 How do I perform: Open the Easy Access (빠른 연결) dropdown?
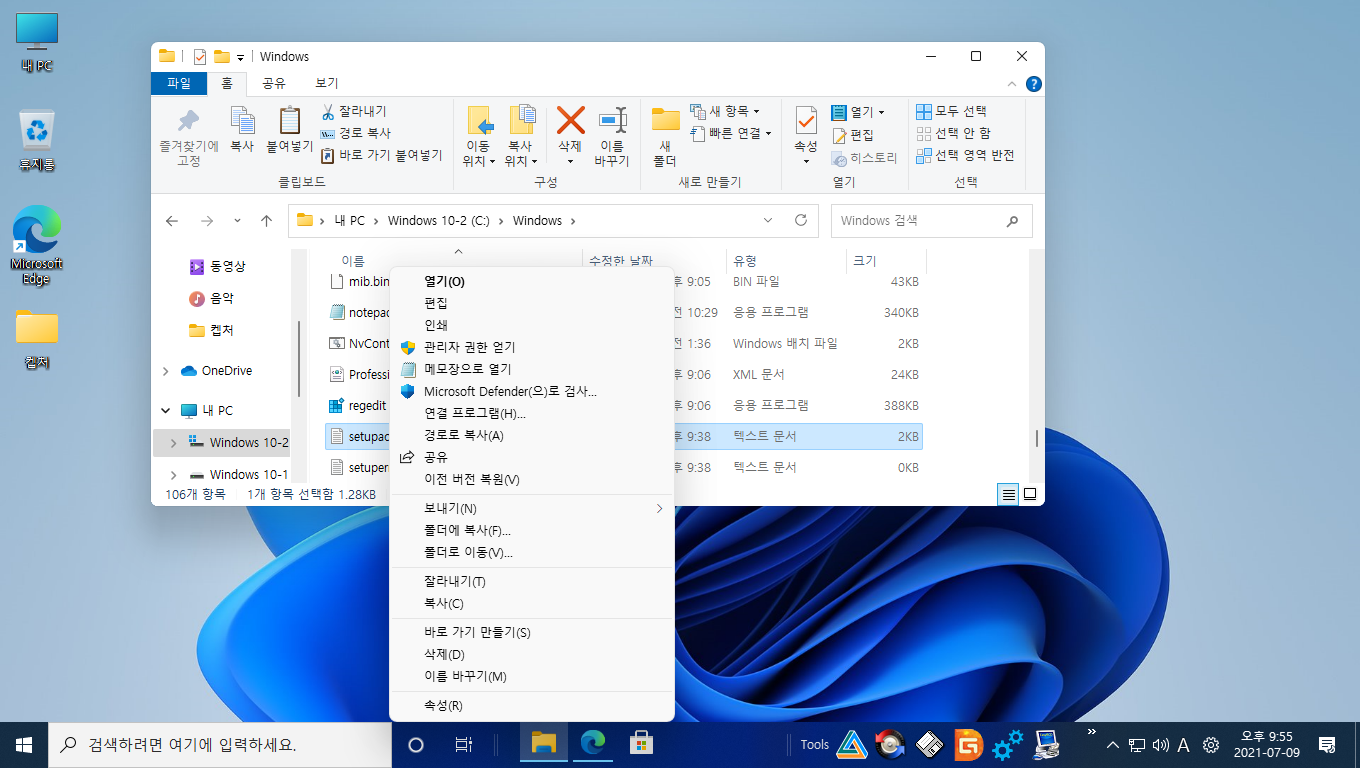click(x=731, y=133)
